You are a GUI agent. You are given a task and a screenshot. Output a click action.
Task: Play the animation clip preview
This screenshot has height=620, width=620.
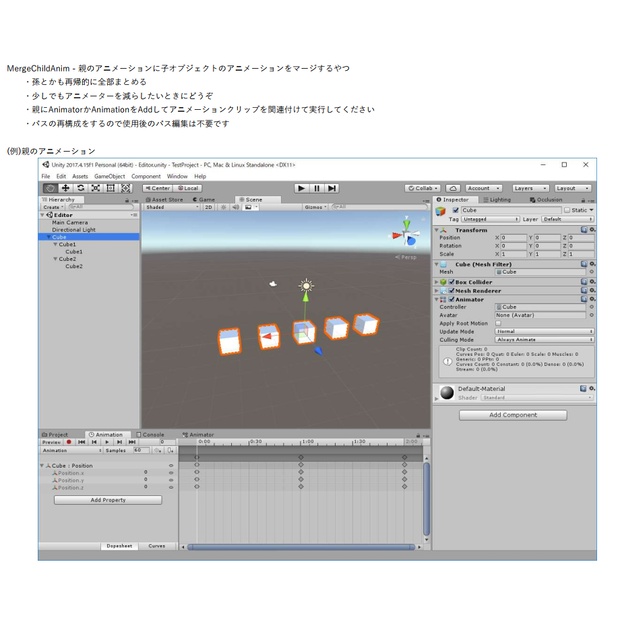107,442
